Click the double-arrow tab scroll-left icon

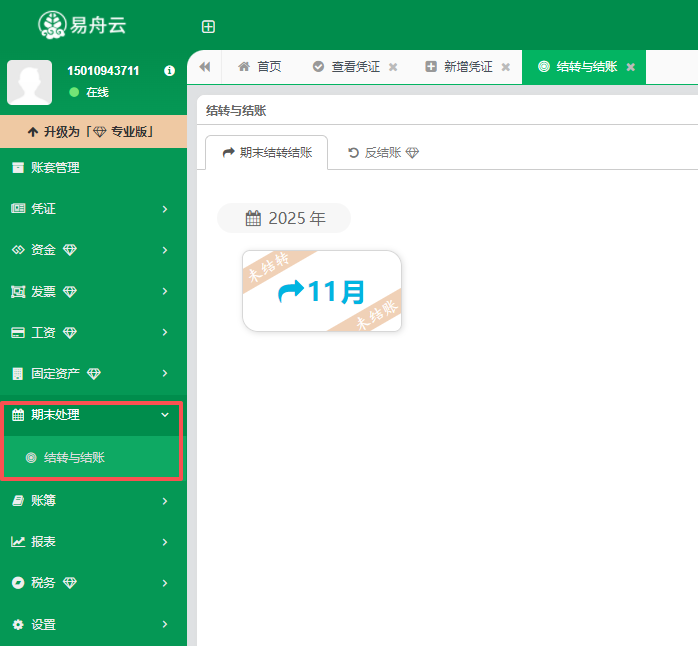[x=205, y=67]
